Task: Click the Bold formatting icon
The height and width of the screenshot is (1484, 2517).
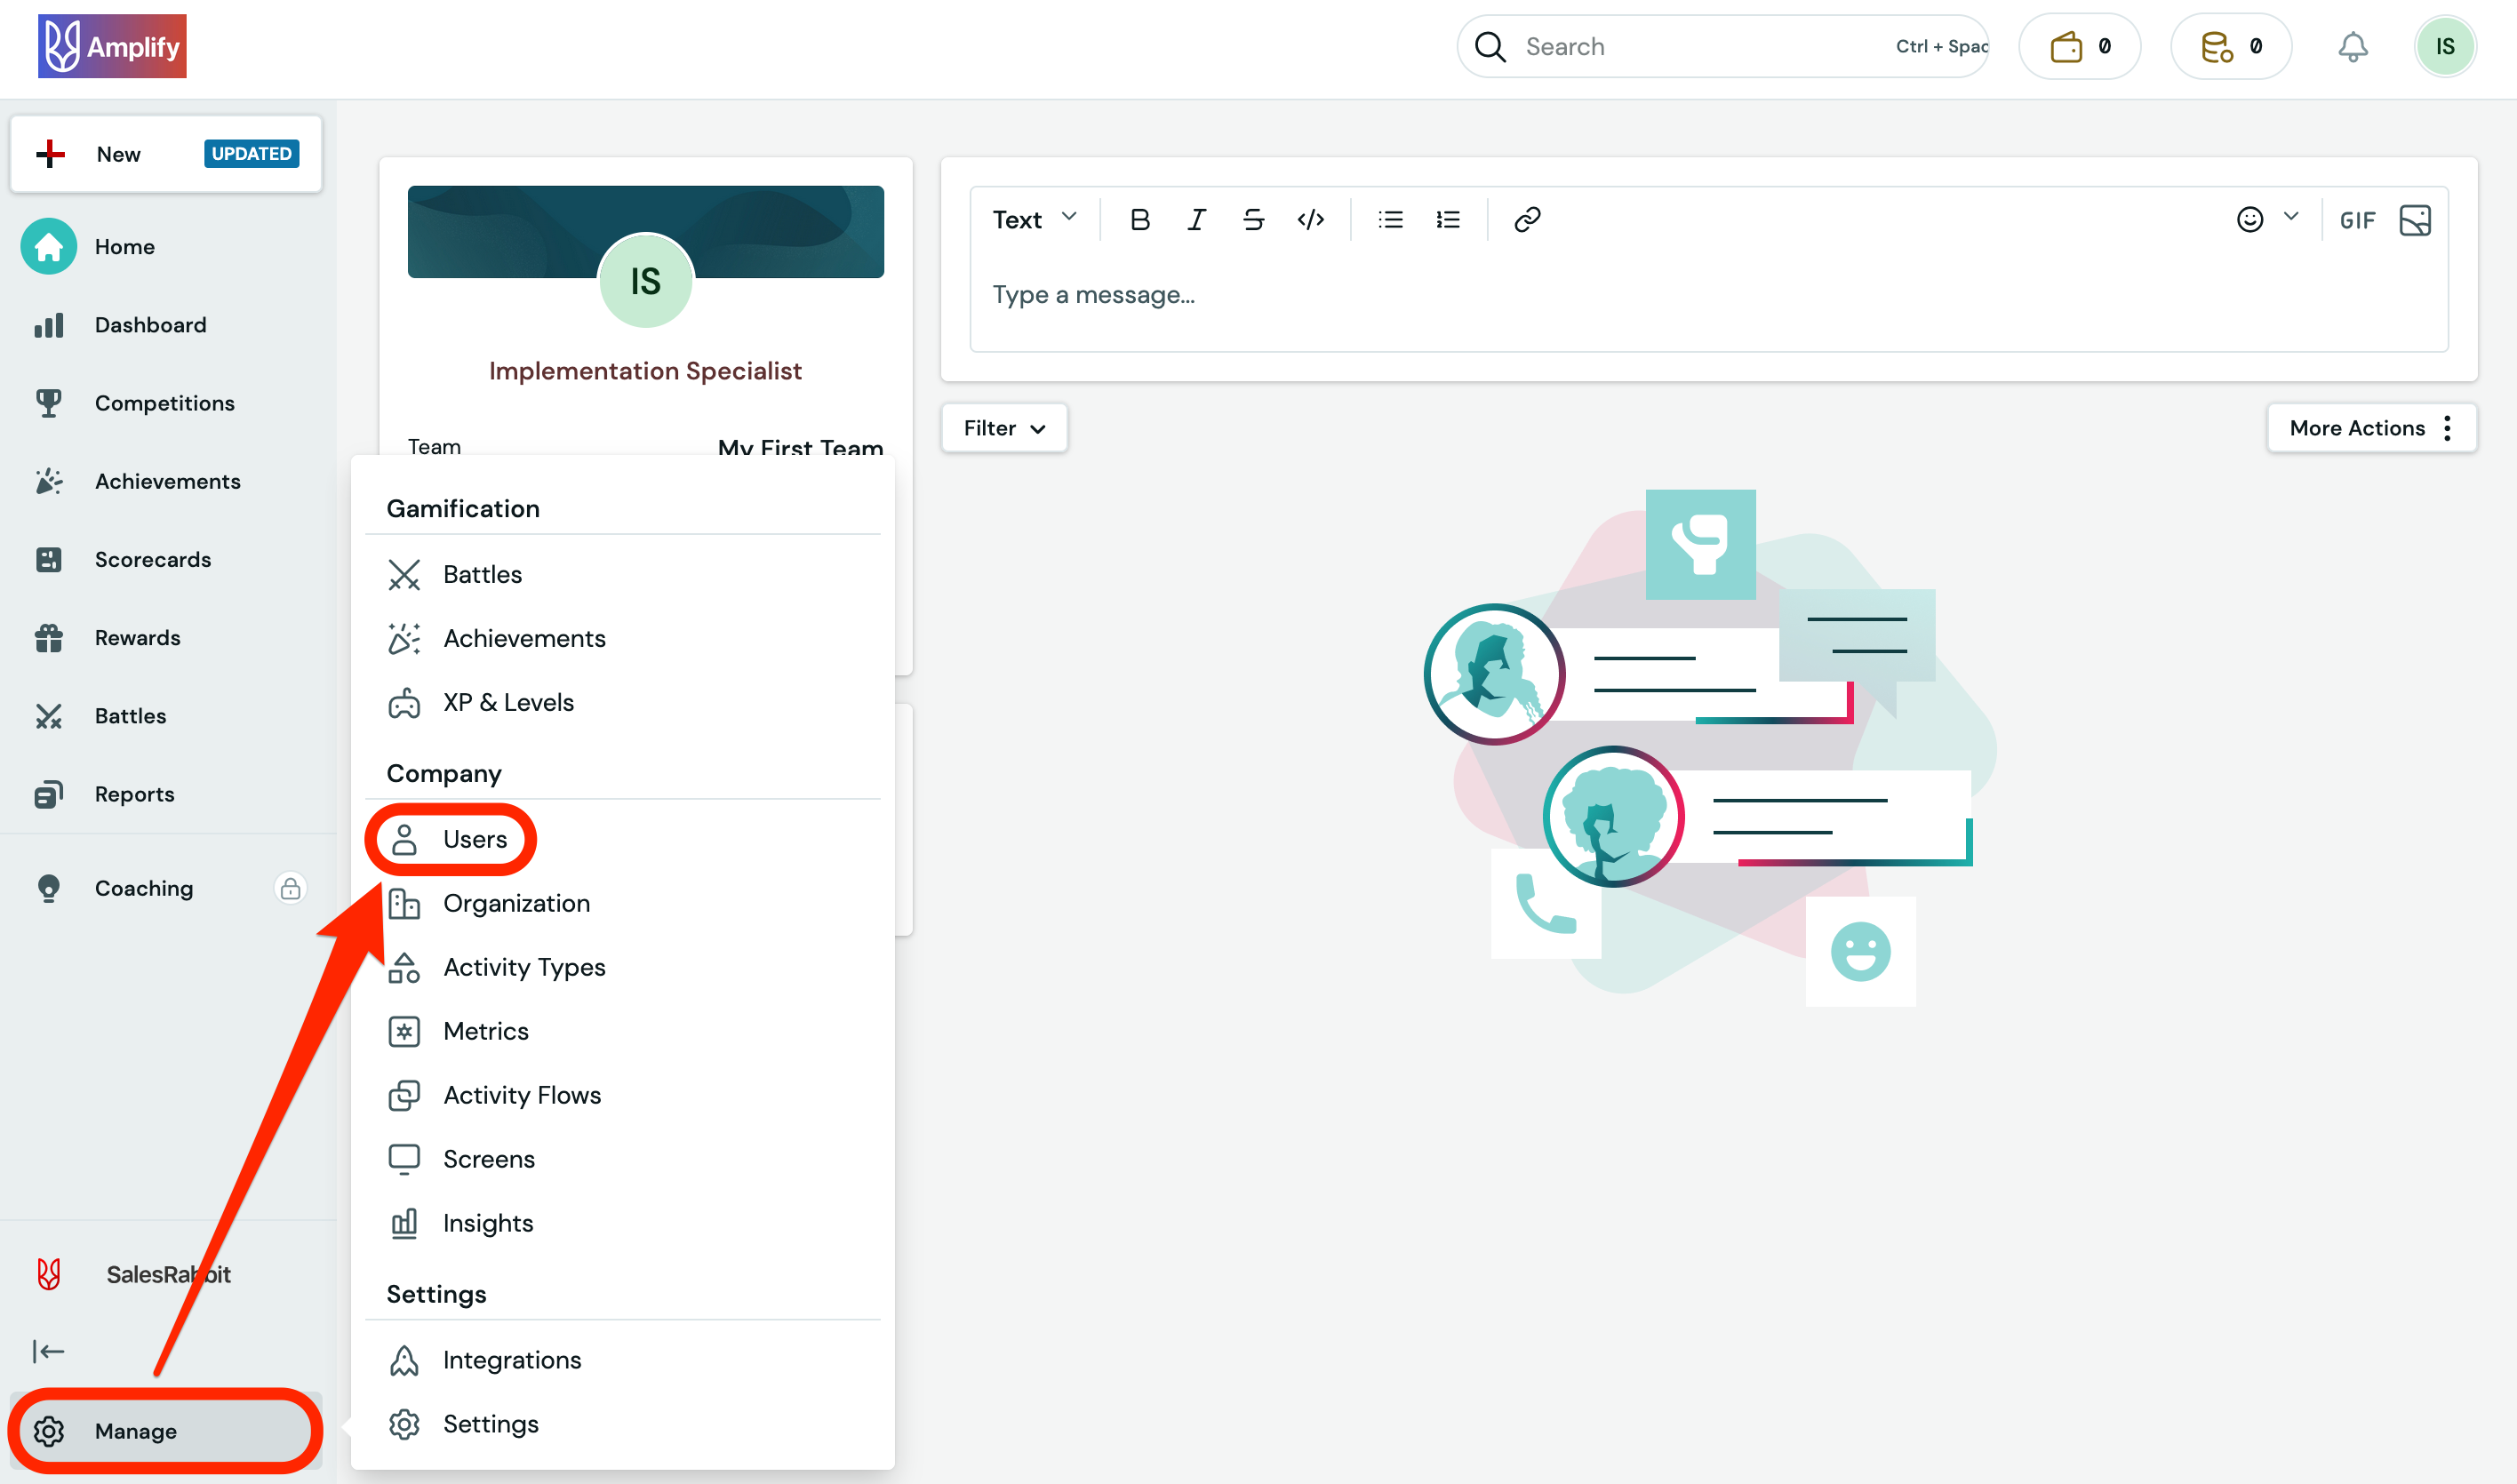Action: 1139,219
